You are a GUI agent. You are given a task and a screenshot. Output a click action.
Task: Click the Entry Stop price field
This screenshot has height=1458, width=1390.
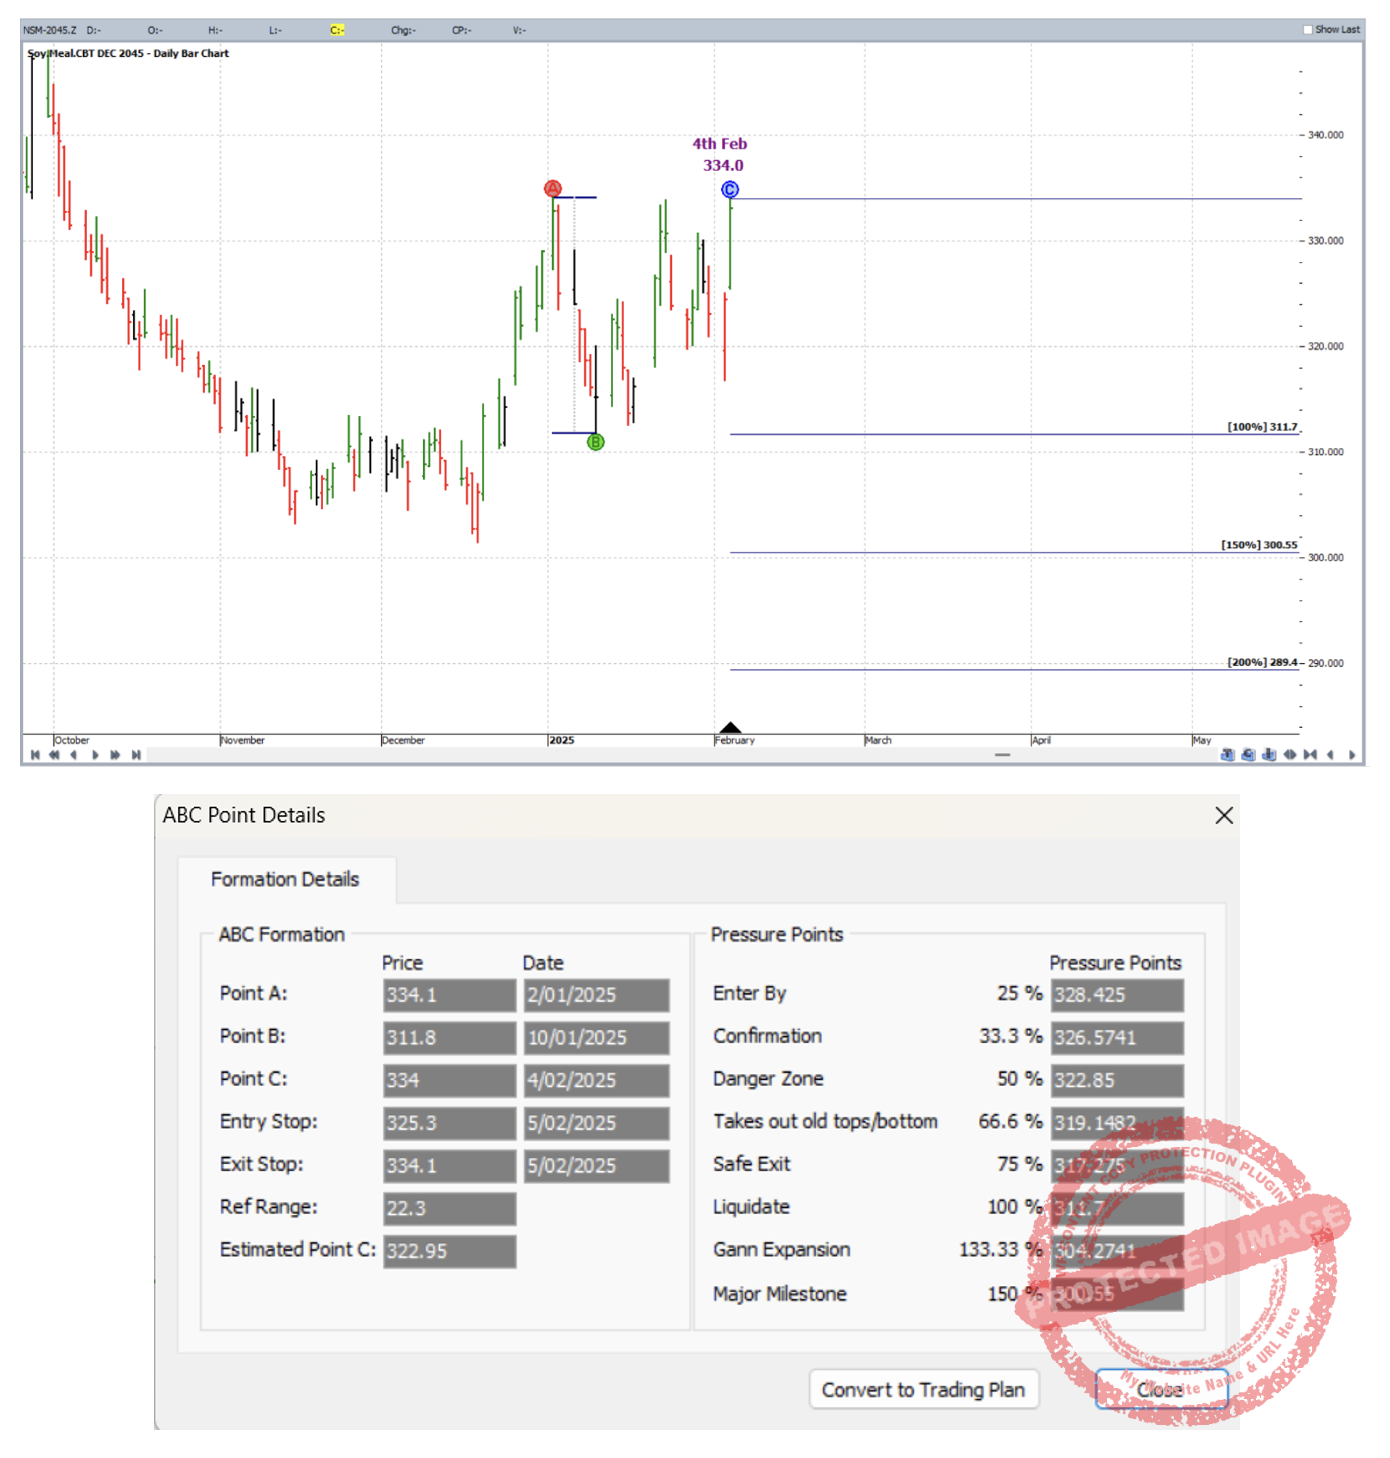tap(449, 1123)
